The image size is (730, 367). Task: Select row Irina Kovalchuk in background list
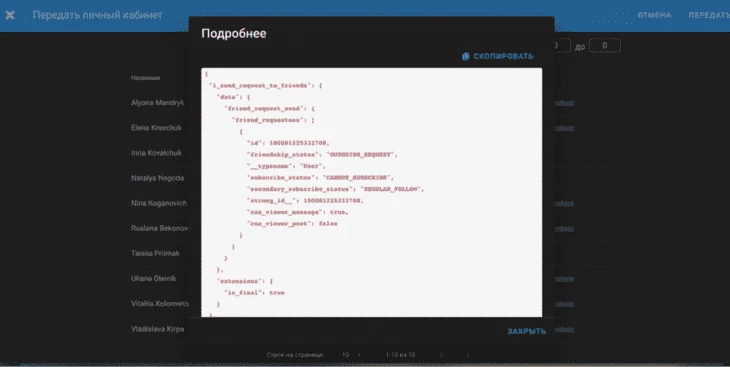(x=156, y=153)
